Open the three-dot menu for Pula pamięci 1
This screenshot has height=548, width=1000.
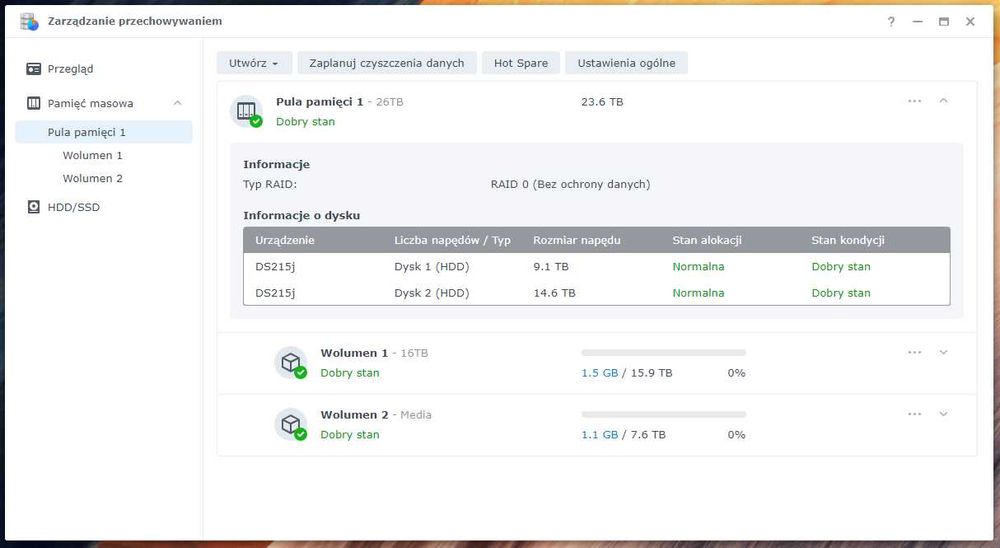pos(915,101)
